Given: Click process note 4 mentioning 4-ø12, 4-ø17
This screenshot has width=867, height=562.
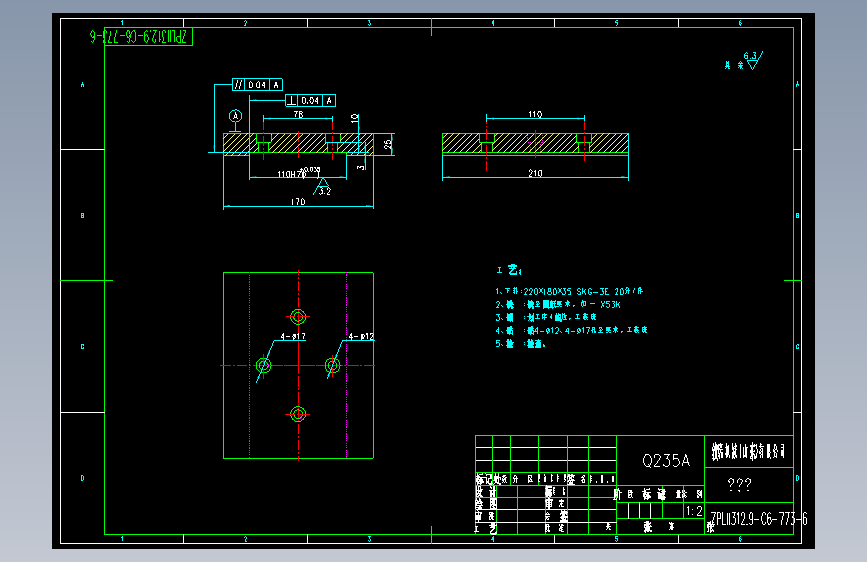Looking at the screenshot, I should coord(571,330).
